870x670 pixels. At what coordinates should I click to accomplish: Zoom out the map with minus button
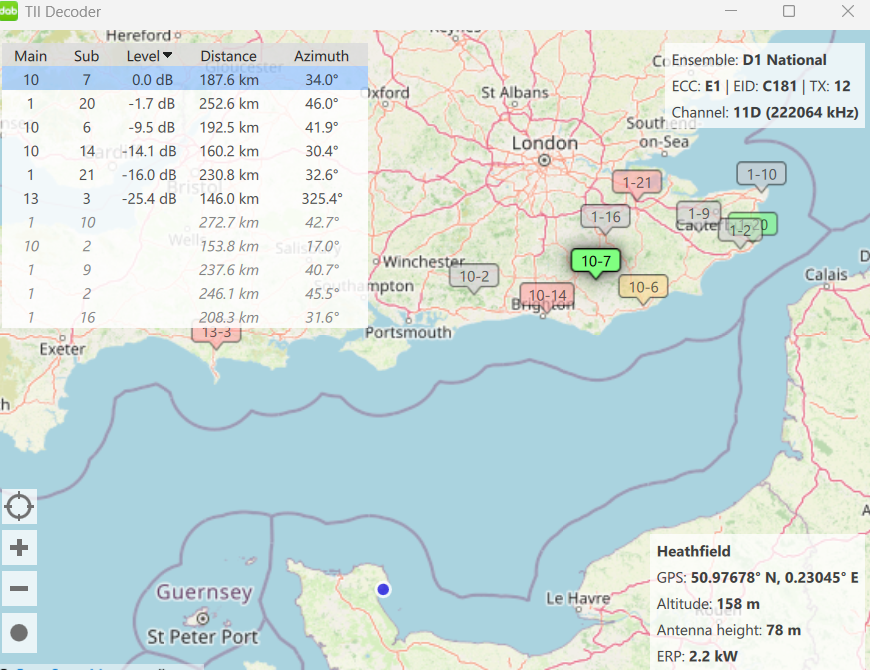click(x=19, y=588)
